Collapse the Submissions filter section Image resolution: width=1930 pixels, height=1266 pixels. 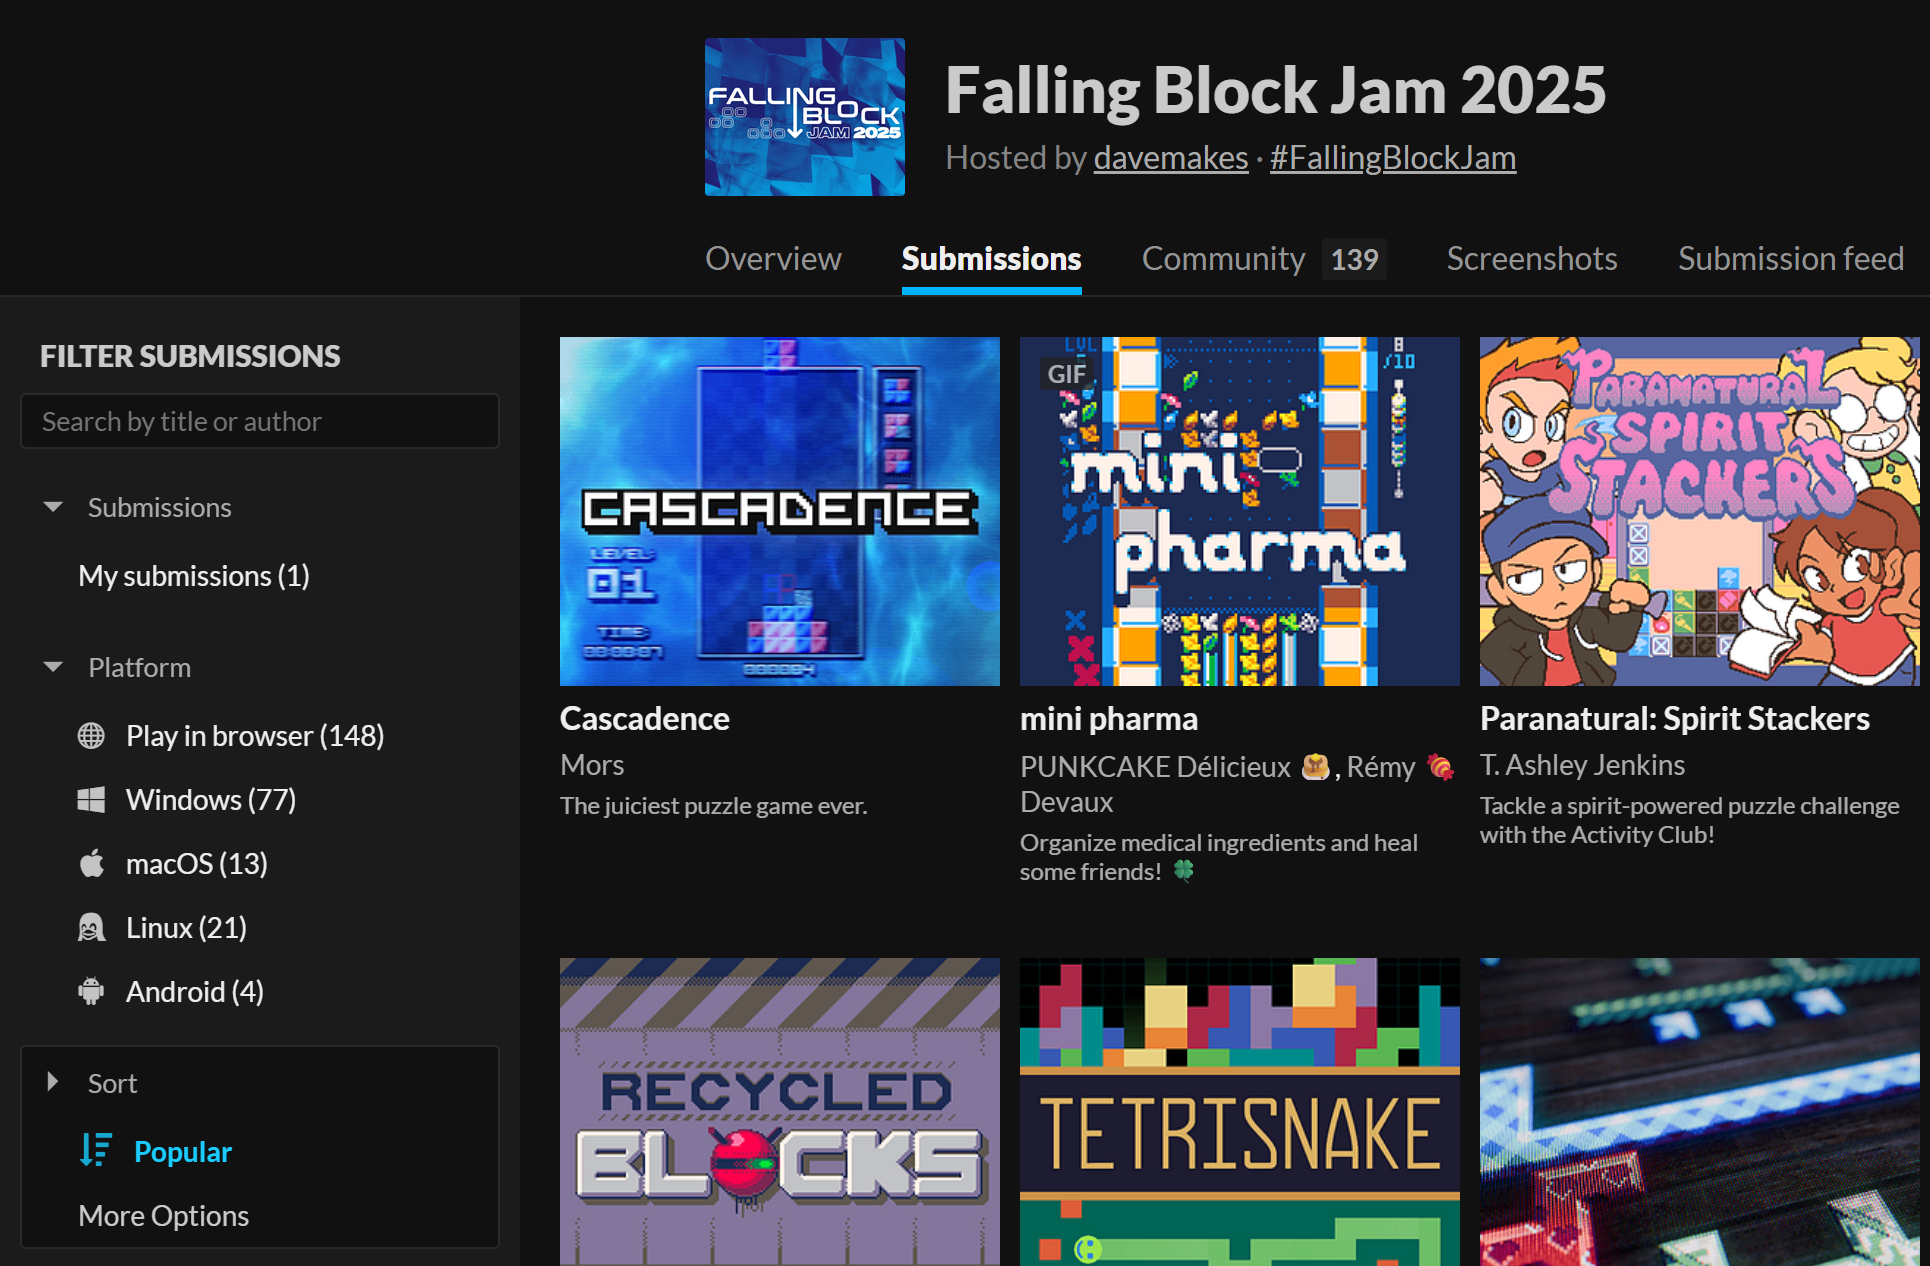(54, 507)
